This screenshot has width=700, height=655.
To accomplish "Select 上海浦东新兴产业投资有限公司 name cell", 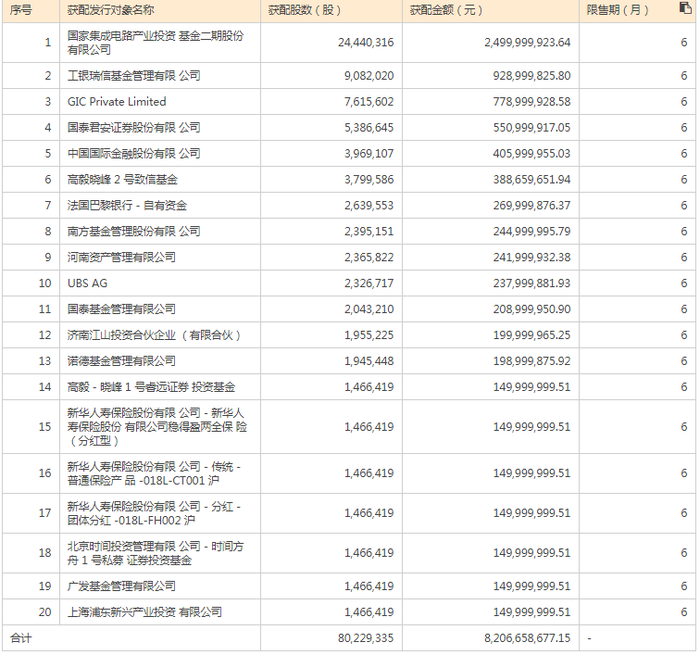I will (160, 612).
